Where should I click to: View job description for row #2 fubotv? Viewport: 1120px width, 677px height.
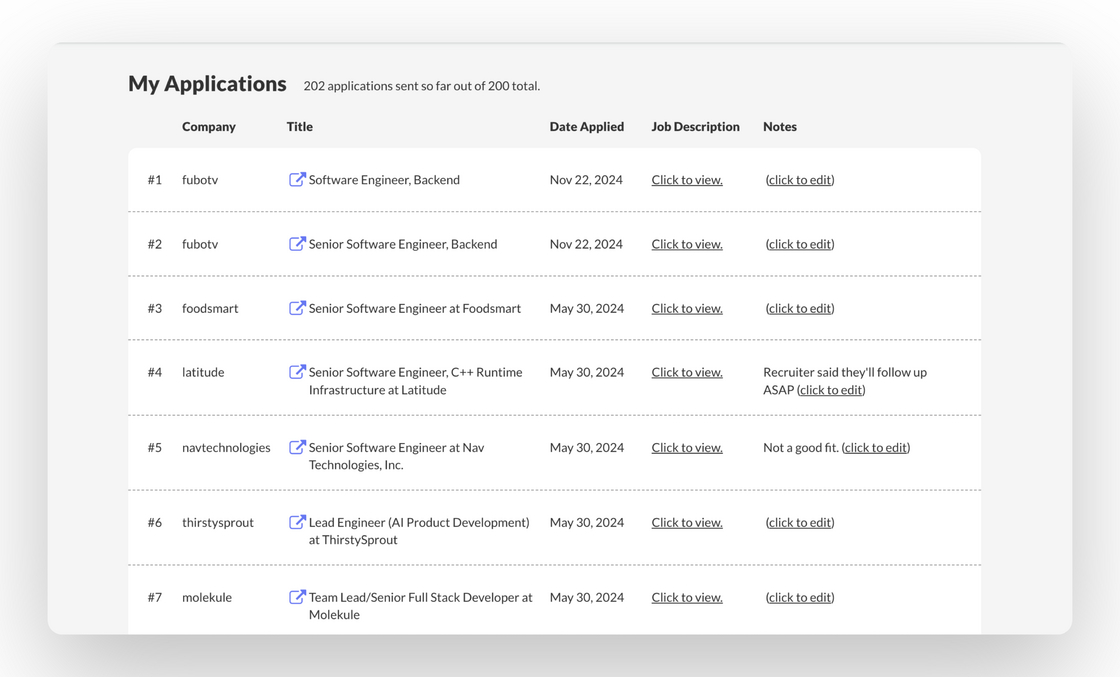686,244
